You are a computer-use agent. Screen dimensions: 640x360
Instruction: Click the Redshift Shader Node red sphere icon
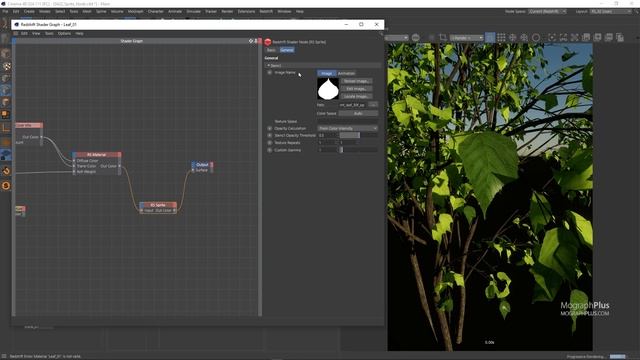tap(268, 42)
